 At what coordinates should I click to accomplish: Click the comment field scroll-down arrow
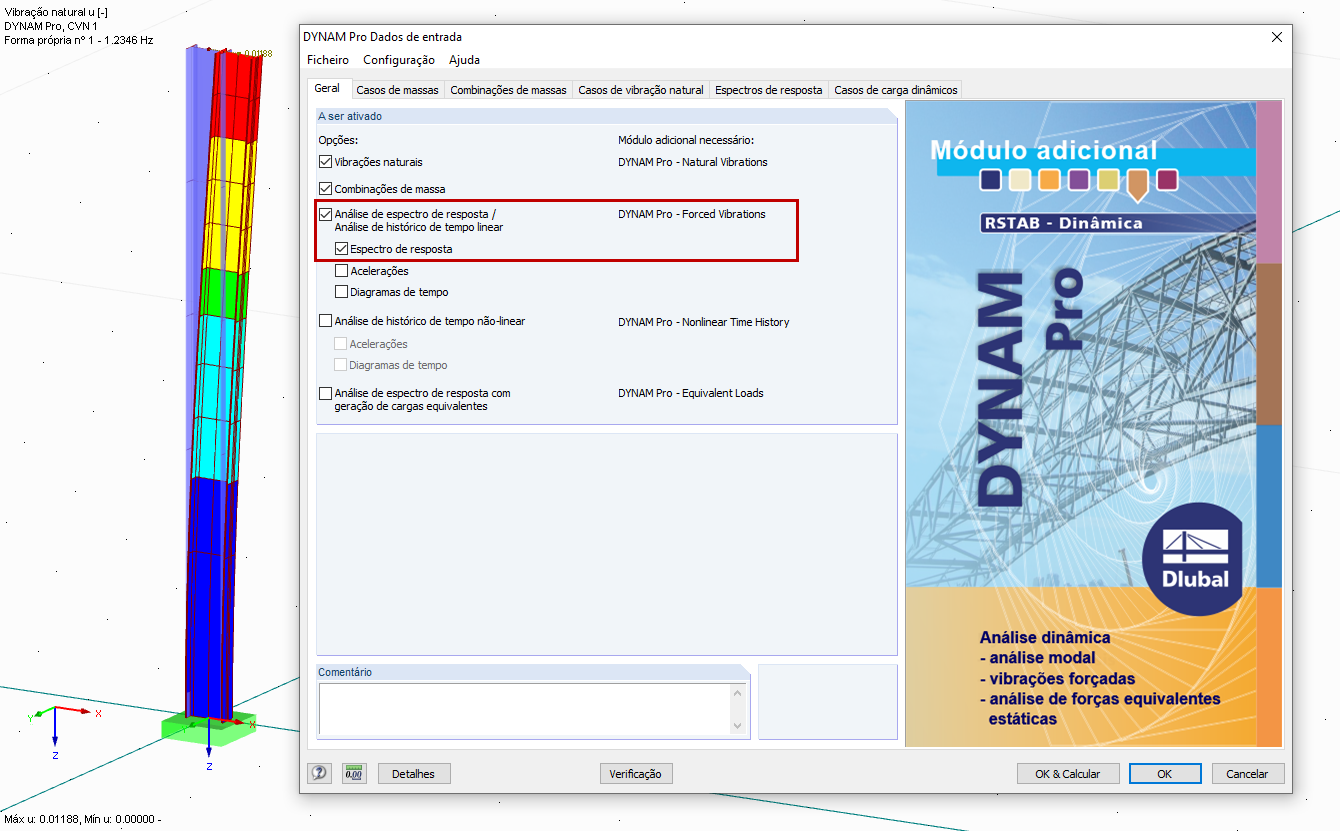pos(738,726)
